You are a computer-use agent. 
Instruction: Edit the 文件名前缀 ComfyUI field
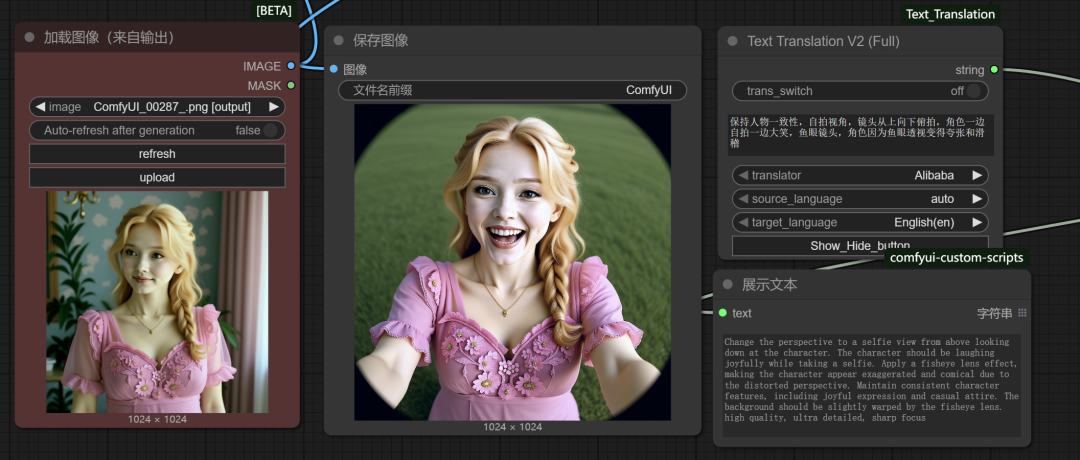(512, 90)
